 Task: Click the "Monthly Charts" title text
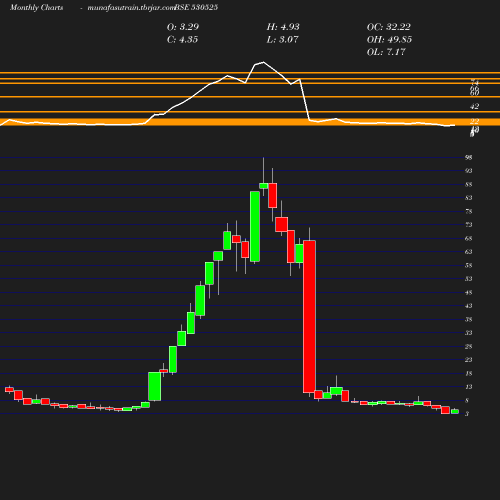coord(36,7)
